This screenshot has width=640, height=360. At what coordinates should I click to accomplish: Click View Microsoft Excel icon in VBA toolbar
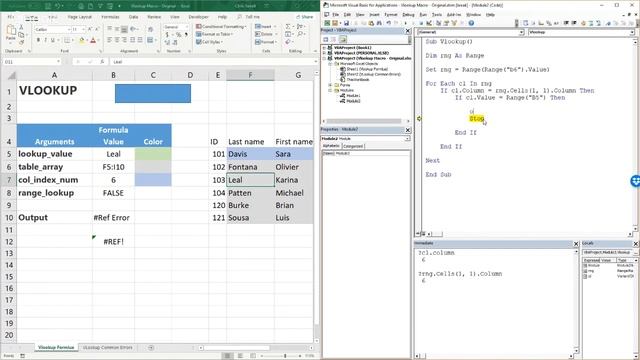coord(327,23)
